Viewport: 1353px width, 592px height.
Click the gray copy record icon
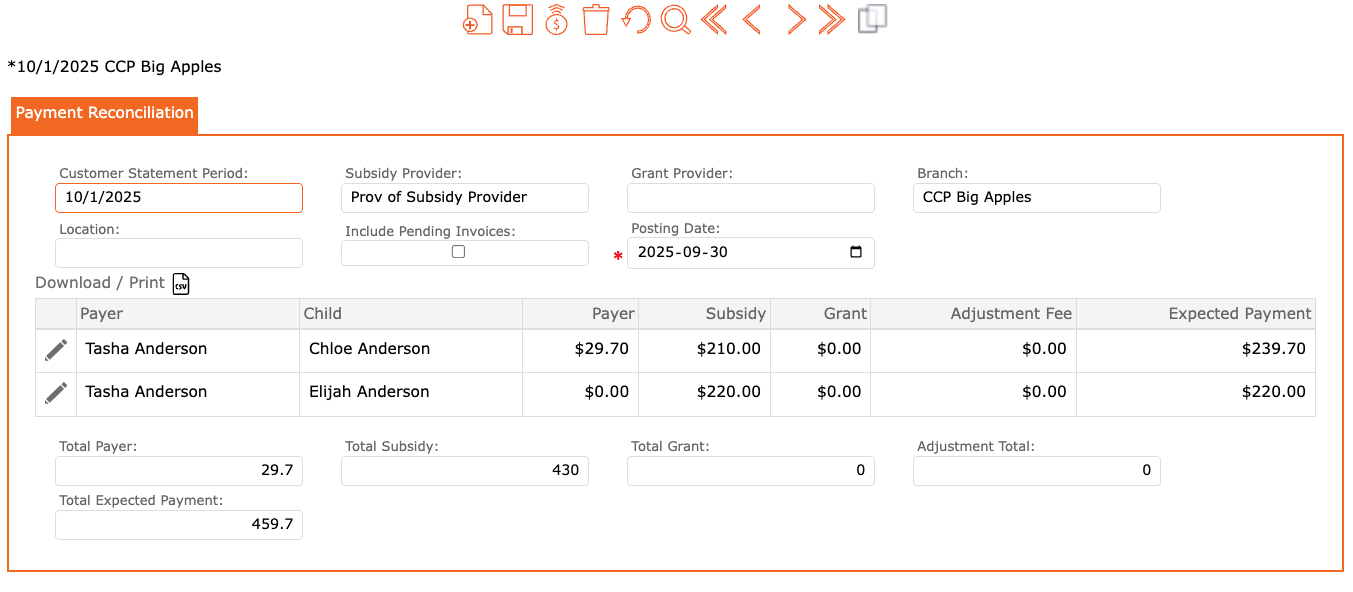pos(872,19)
